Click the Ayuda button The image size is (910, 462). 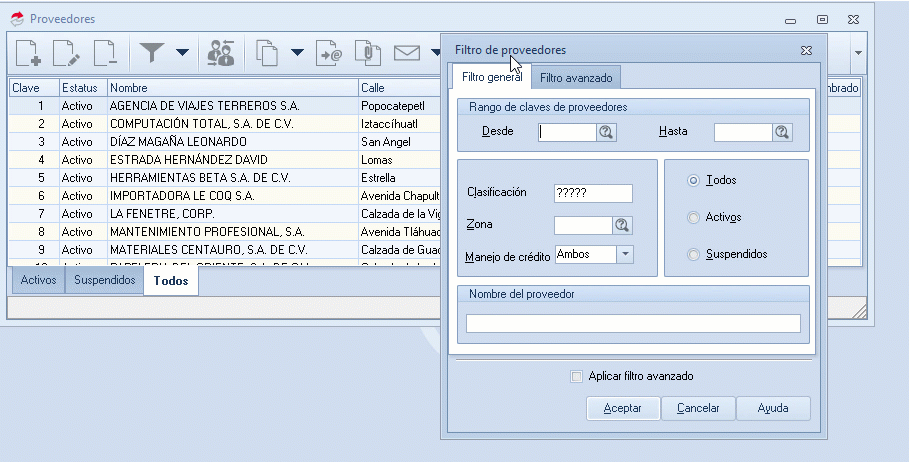[x=773, y=408]
